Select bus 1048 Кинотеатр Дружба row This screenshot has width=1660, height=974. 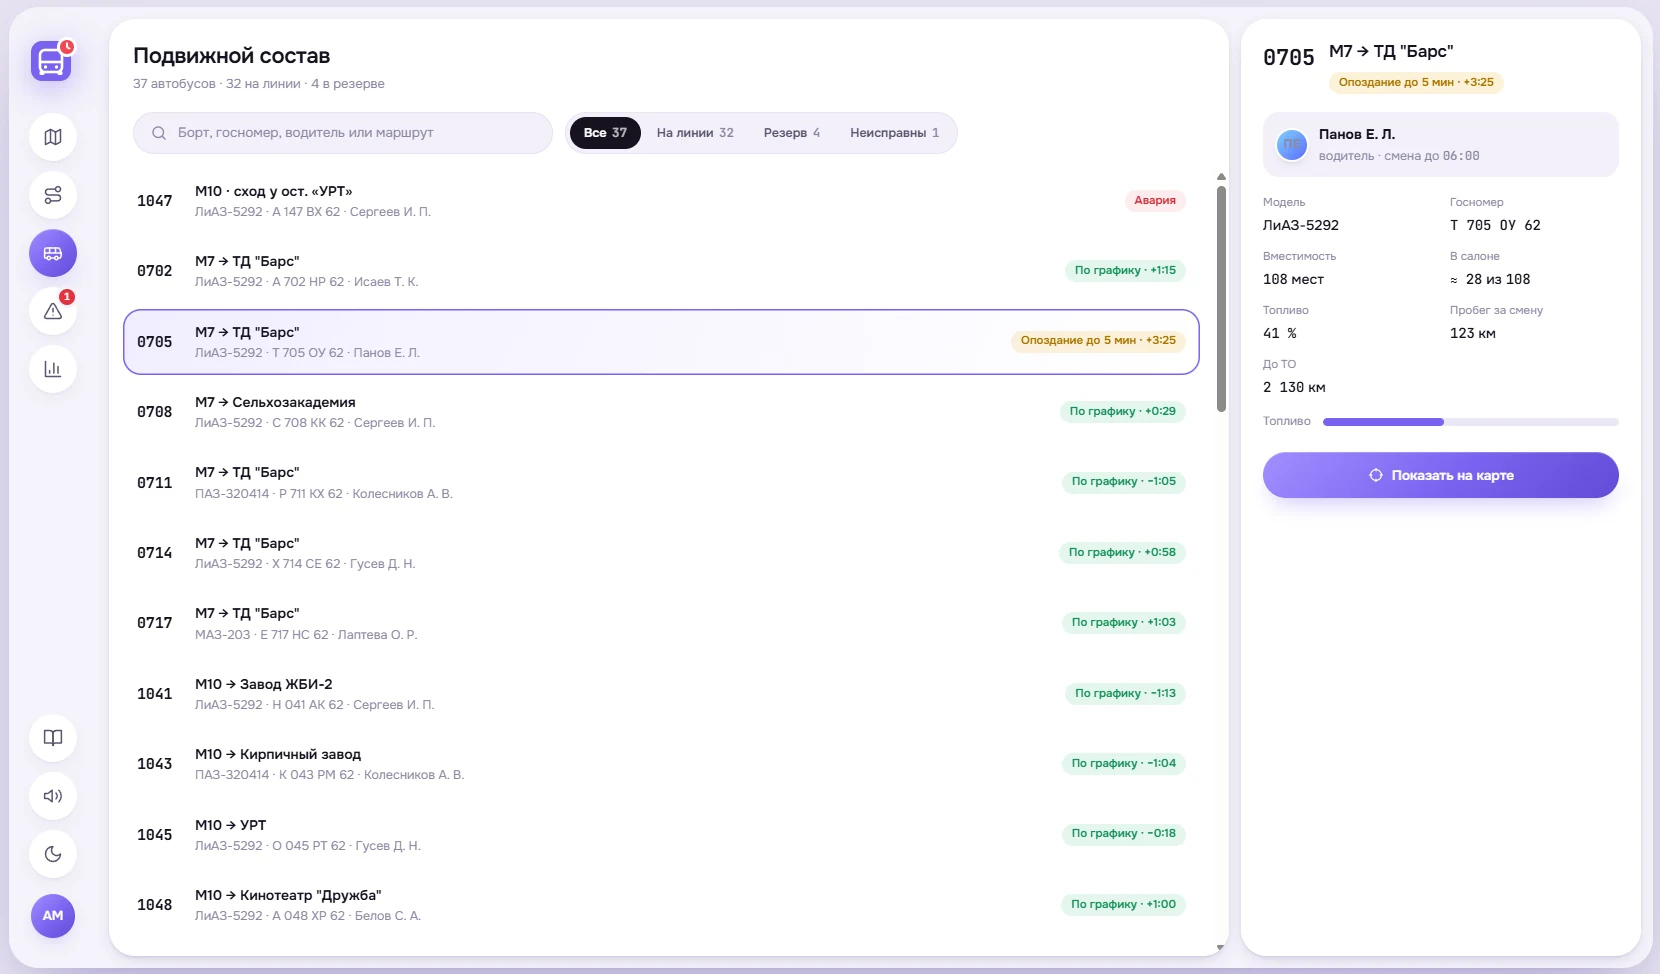[x=661, y=905]
